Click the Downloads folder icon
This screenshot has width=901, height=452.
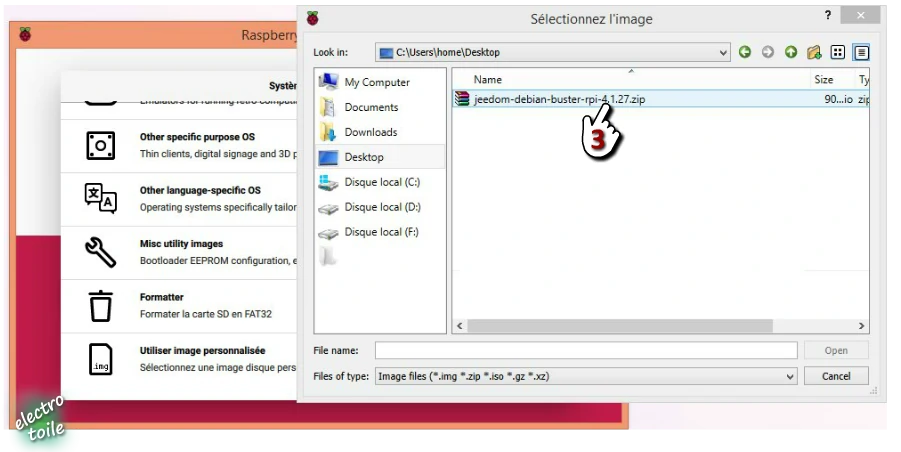coord(328,132)
